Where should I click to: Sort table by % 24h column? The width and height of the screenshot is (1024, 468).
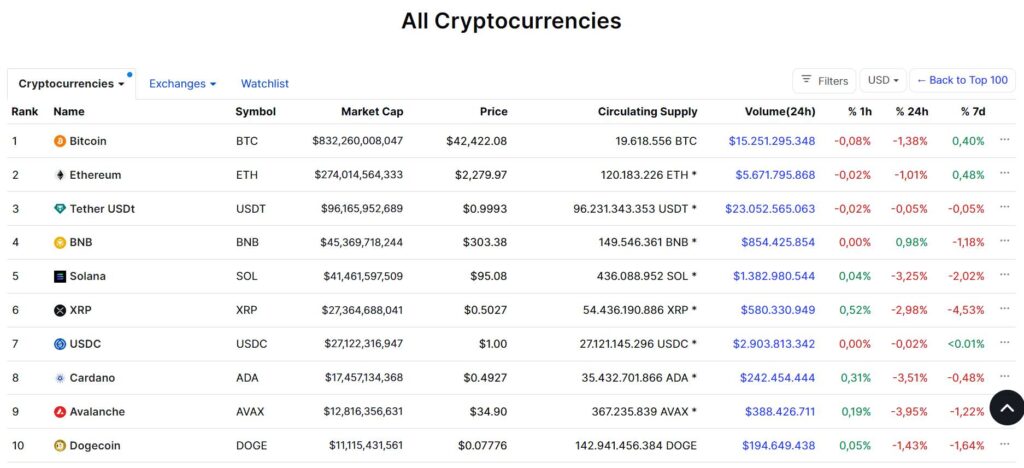(x=912, y=112)
